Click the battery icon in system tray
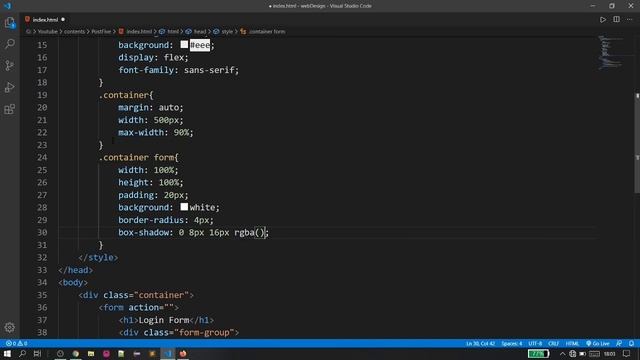This screenshot has height=360, width=640. [x=582, y=354]
